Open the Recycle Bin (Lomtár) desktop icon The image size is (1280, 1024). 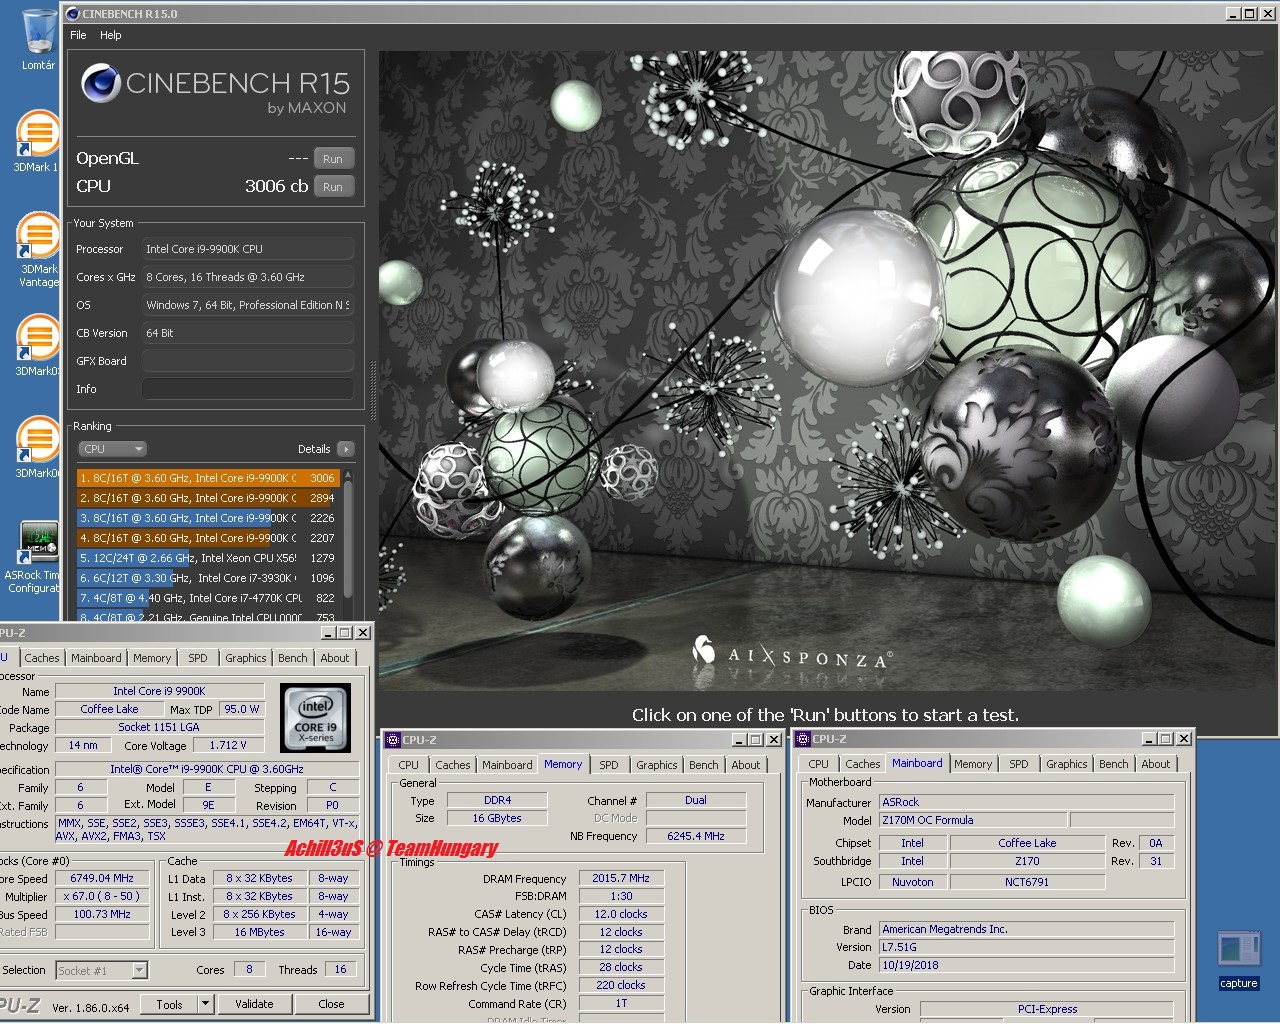pos(39,38)
